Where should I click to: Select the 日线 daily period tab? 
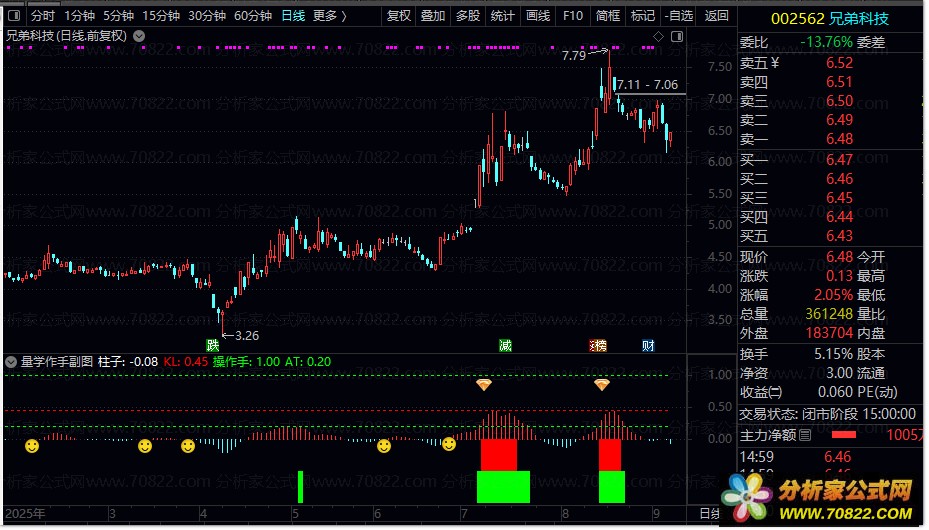coord(293,16)
